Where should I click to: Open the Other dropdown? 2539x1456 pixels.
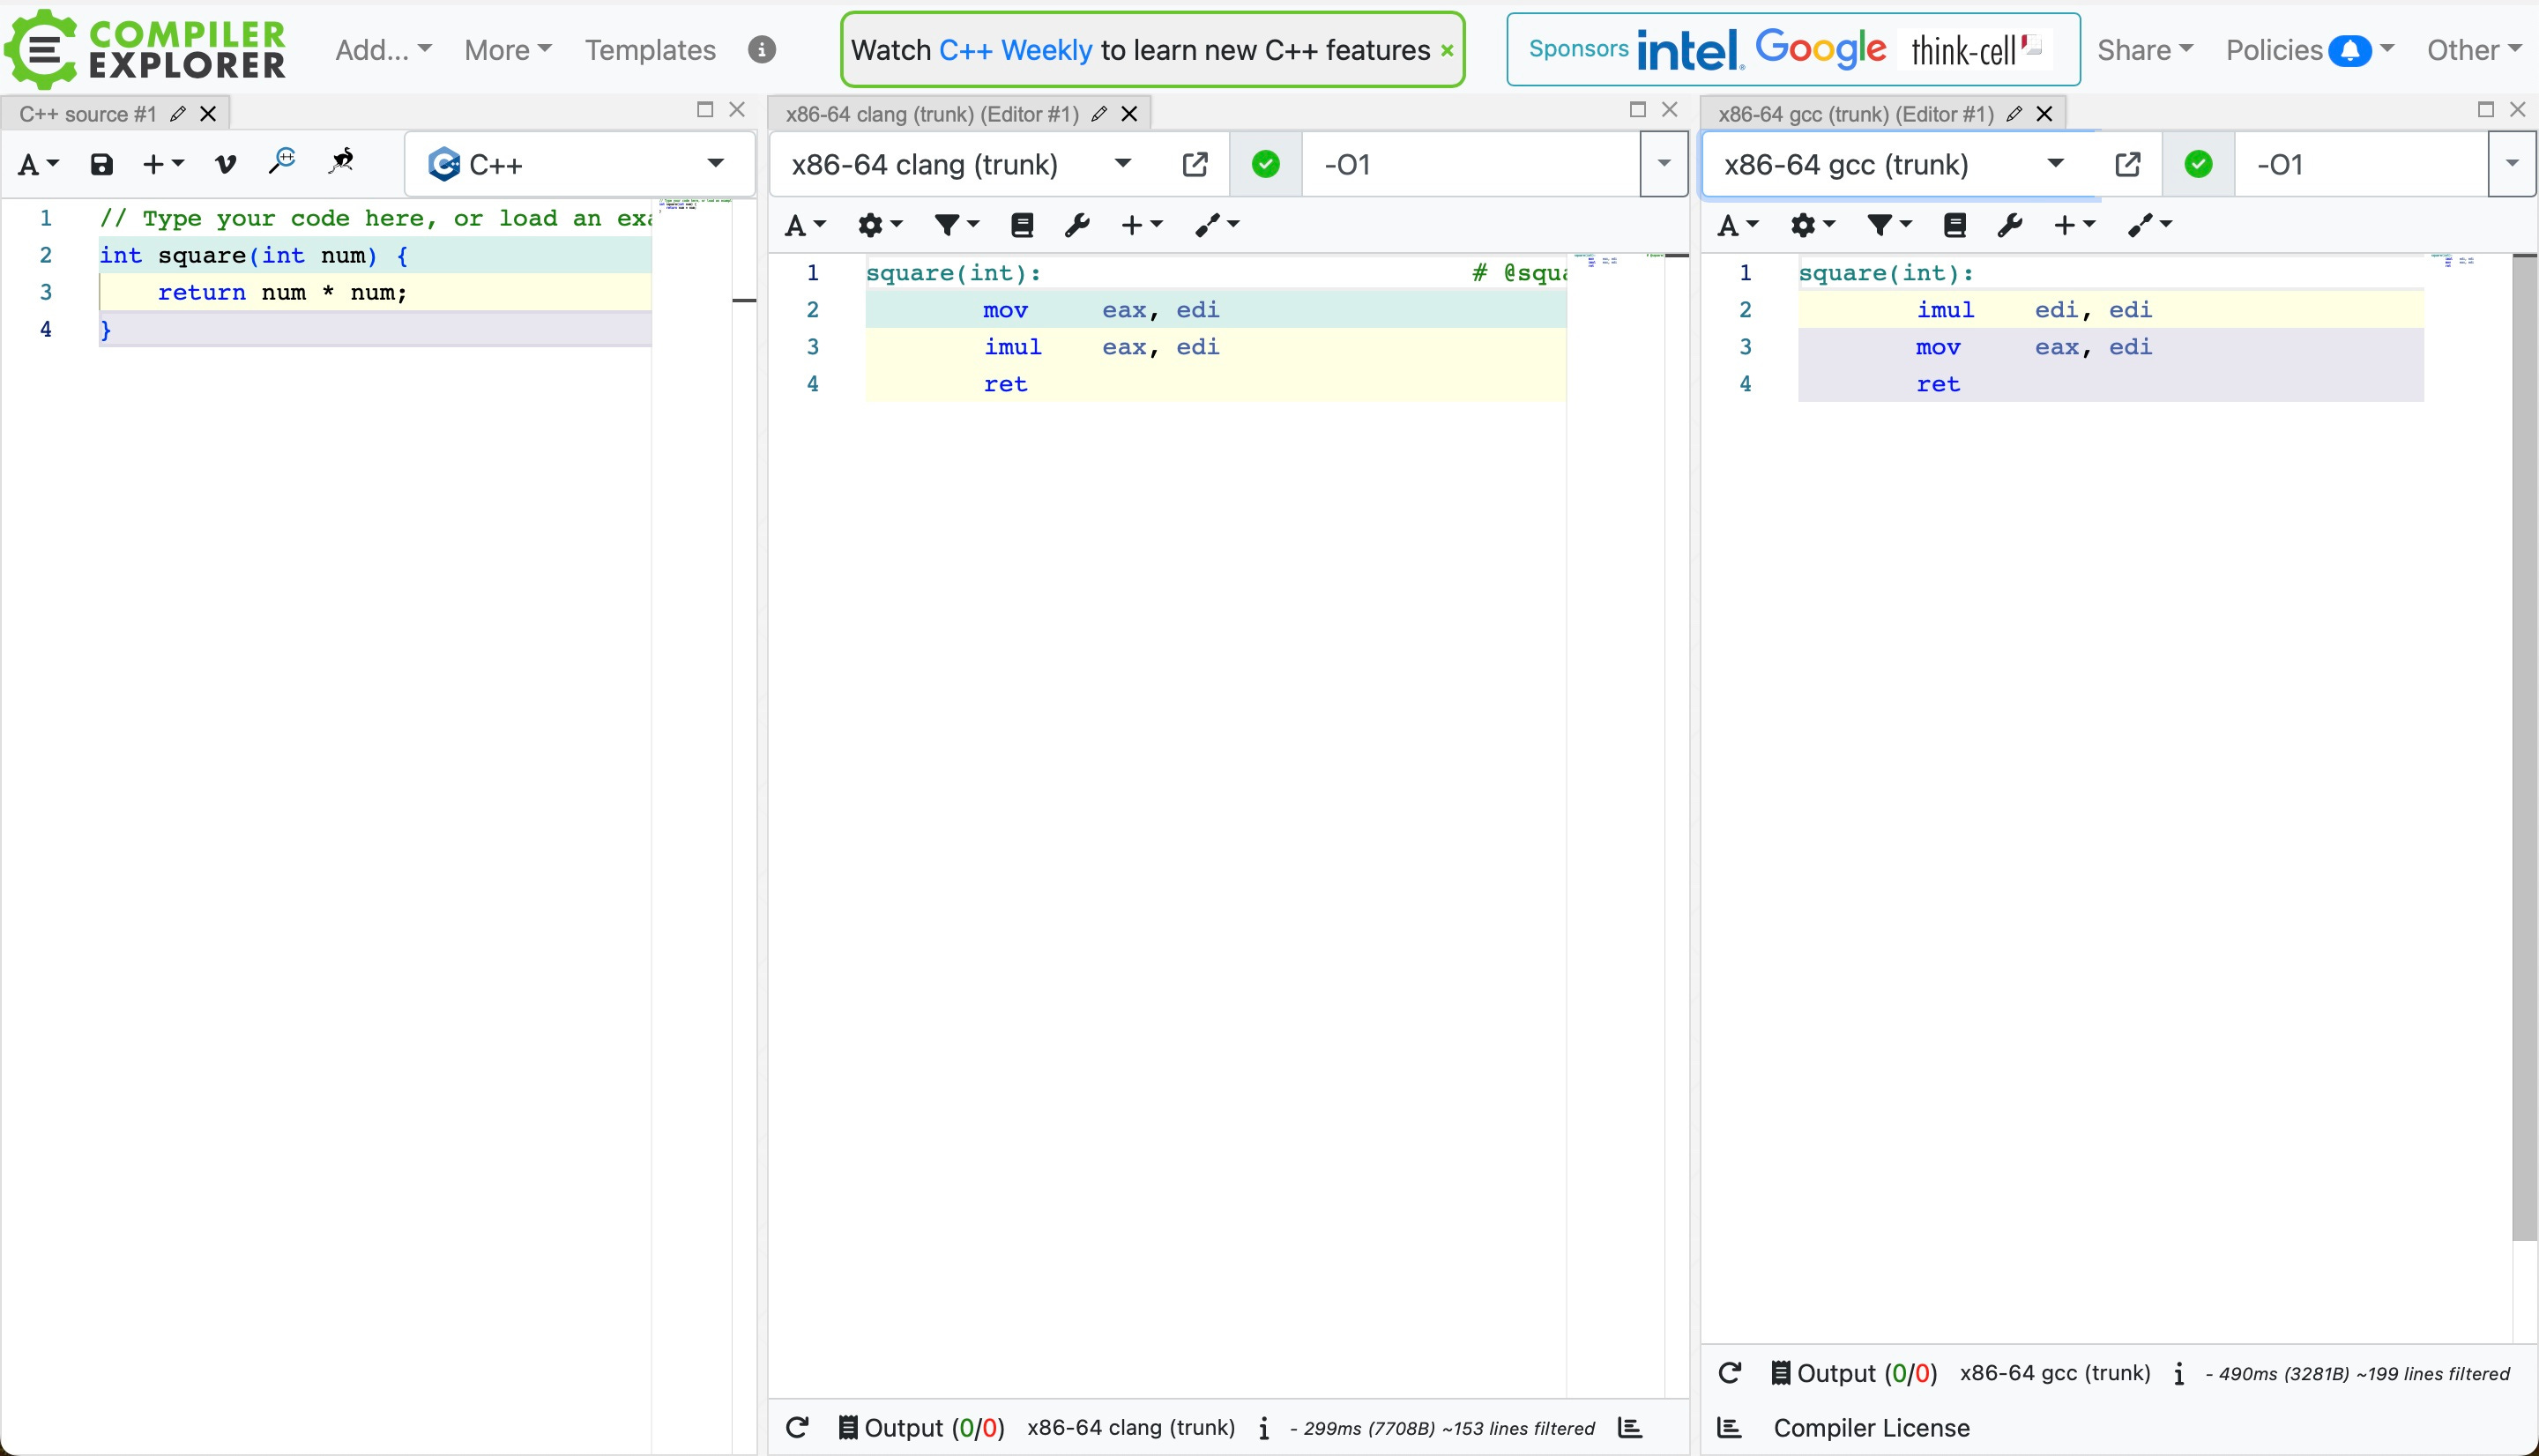[2473, 50]
